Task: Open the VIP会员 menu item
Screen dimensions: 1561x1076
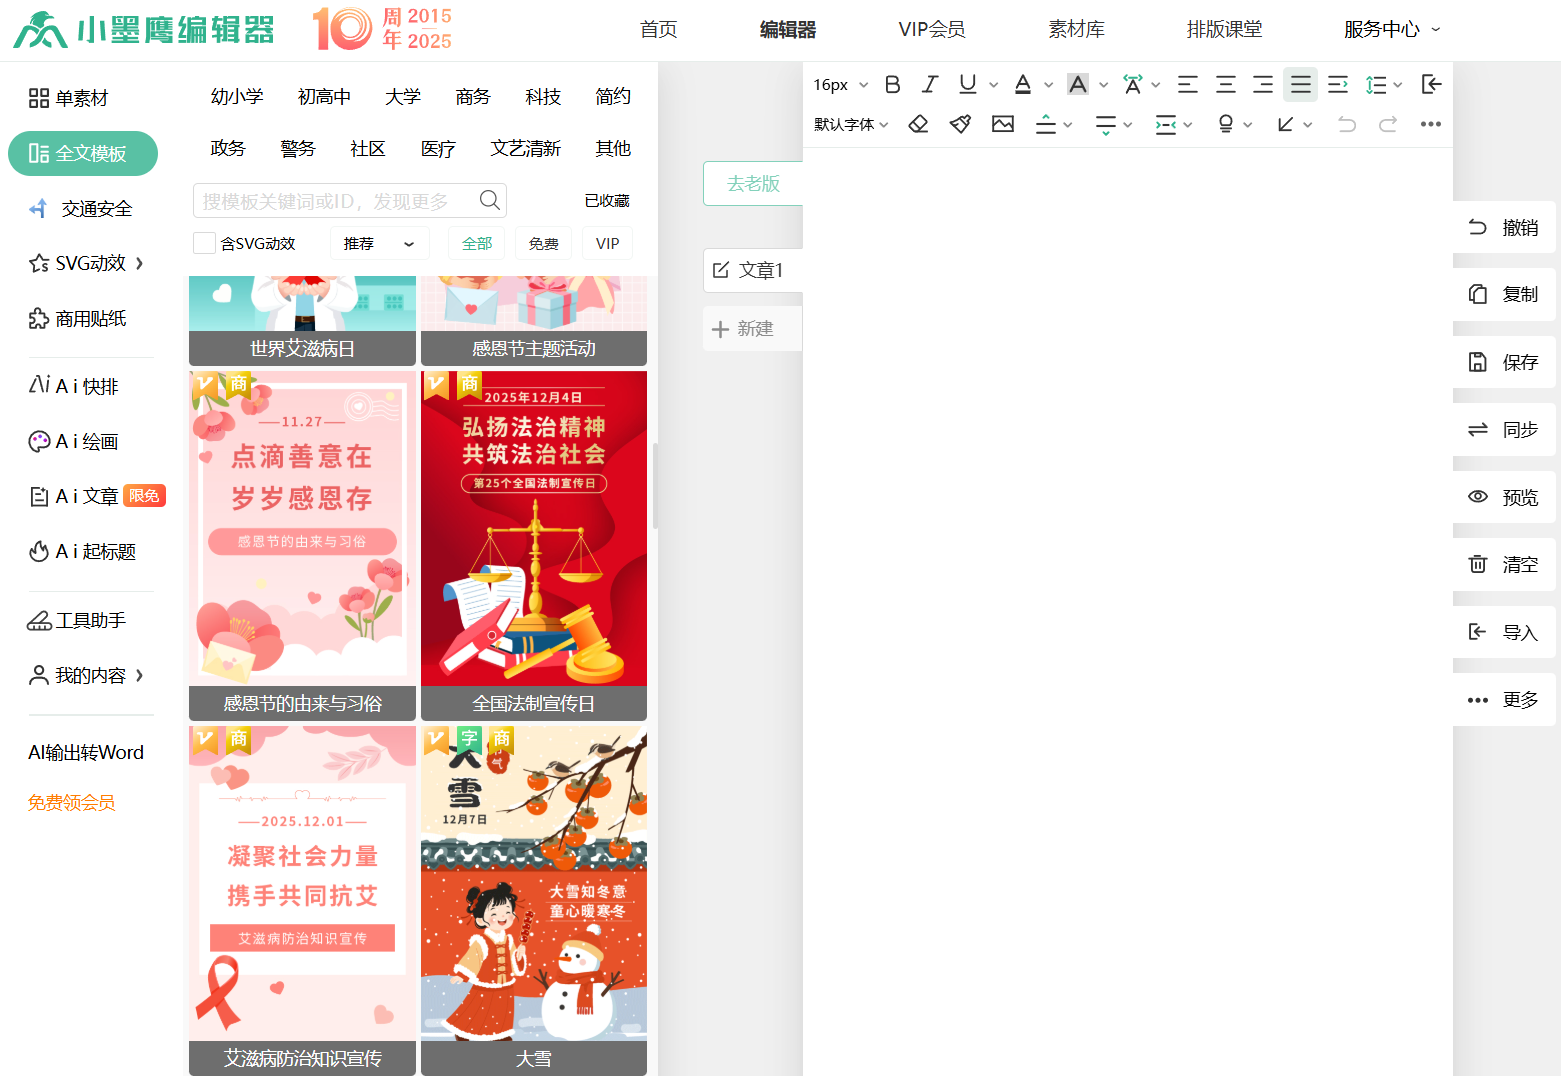Action: pos(931,30)
